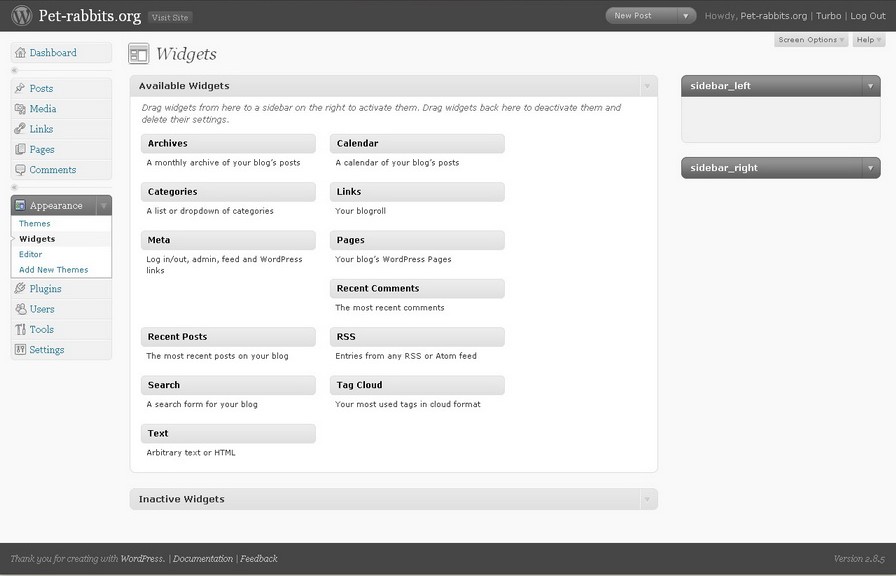This screenshot has width=896, height=576.
Task: Open the Editor menu item
Action: coord(30,254)
